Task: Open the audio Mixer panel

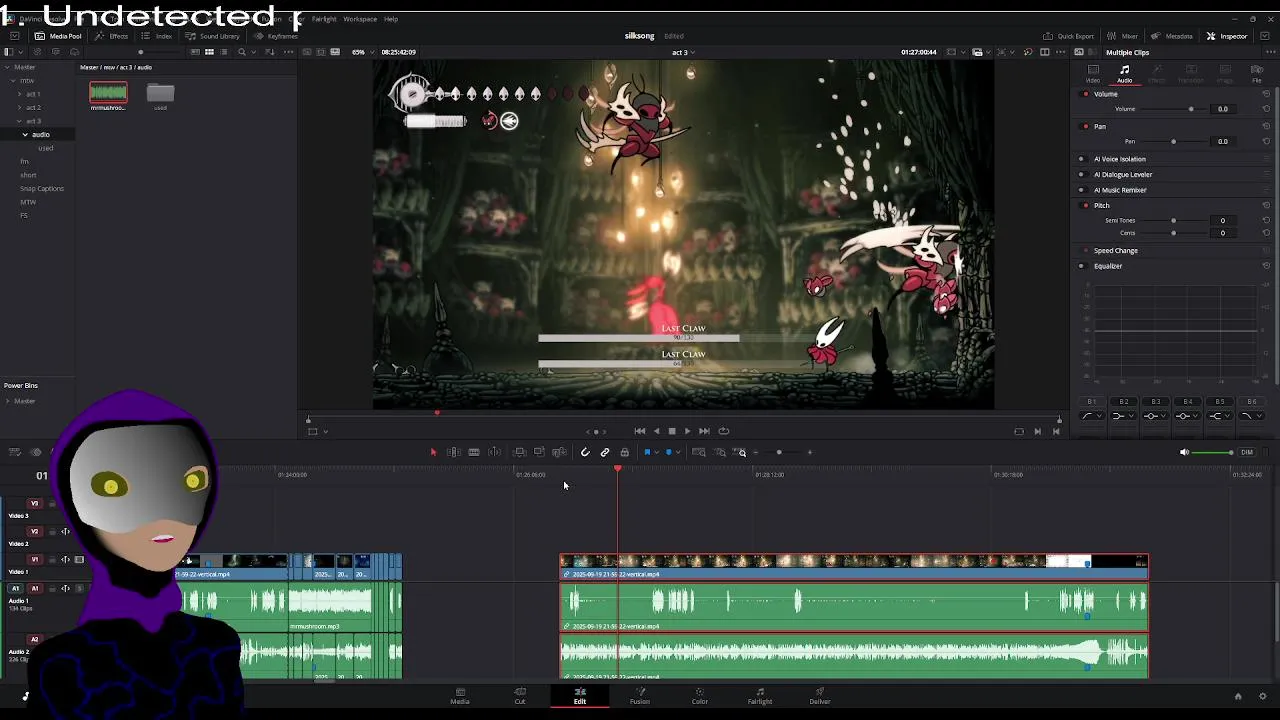Action: [x=1122, y=36]
